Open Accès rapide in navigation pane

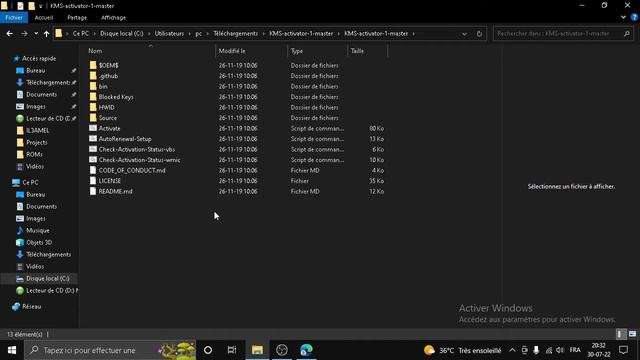(x=39, y=59)
